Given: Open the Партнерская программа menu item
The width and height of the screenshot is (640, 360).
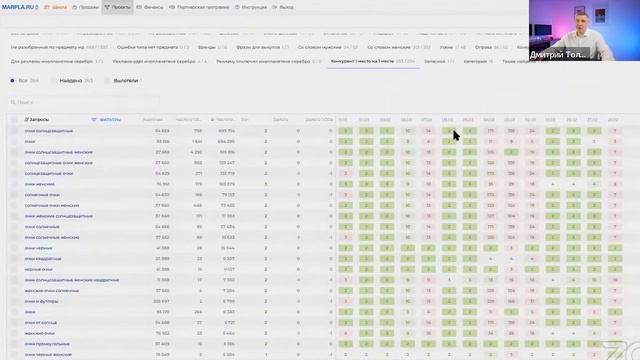Looking at the screenshot, I should 199,7.
